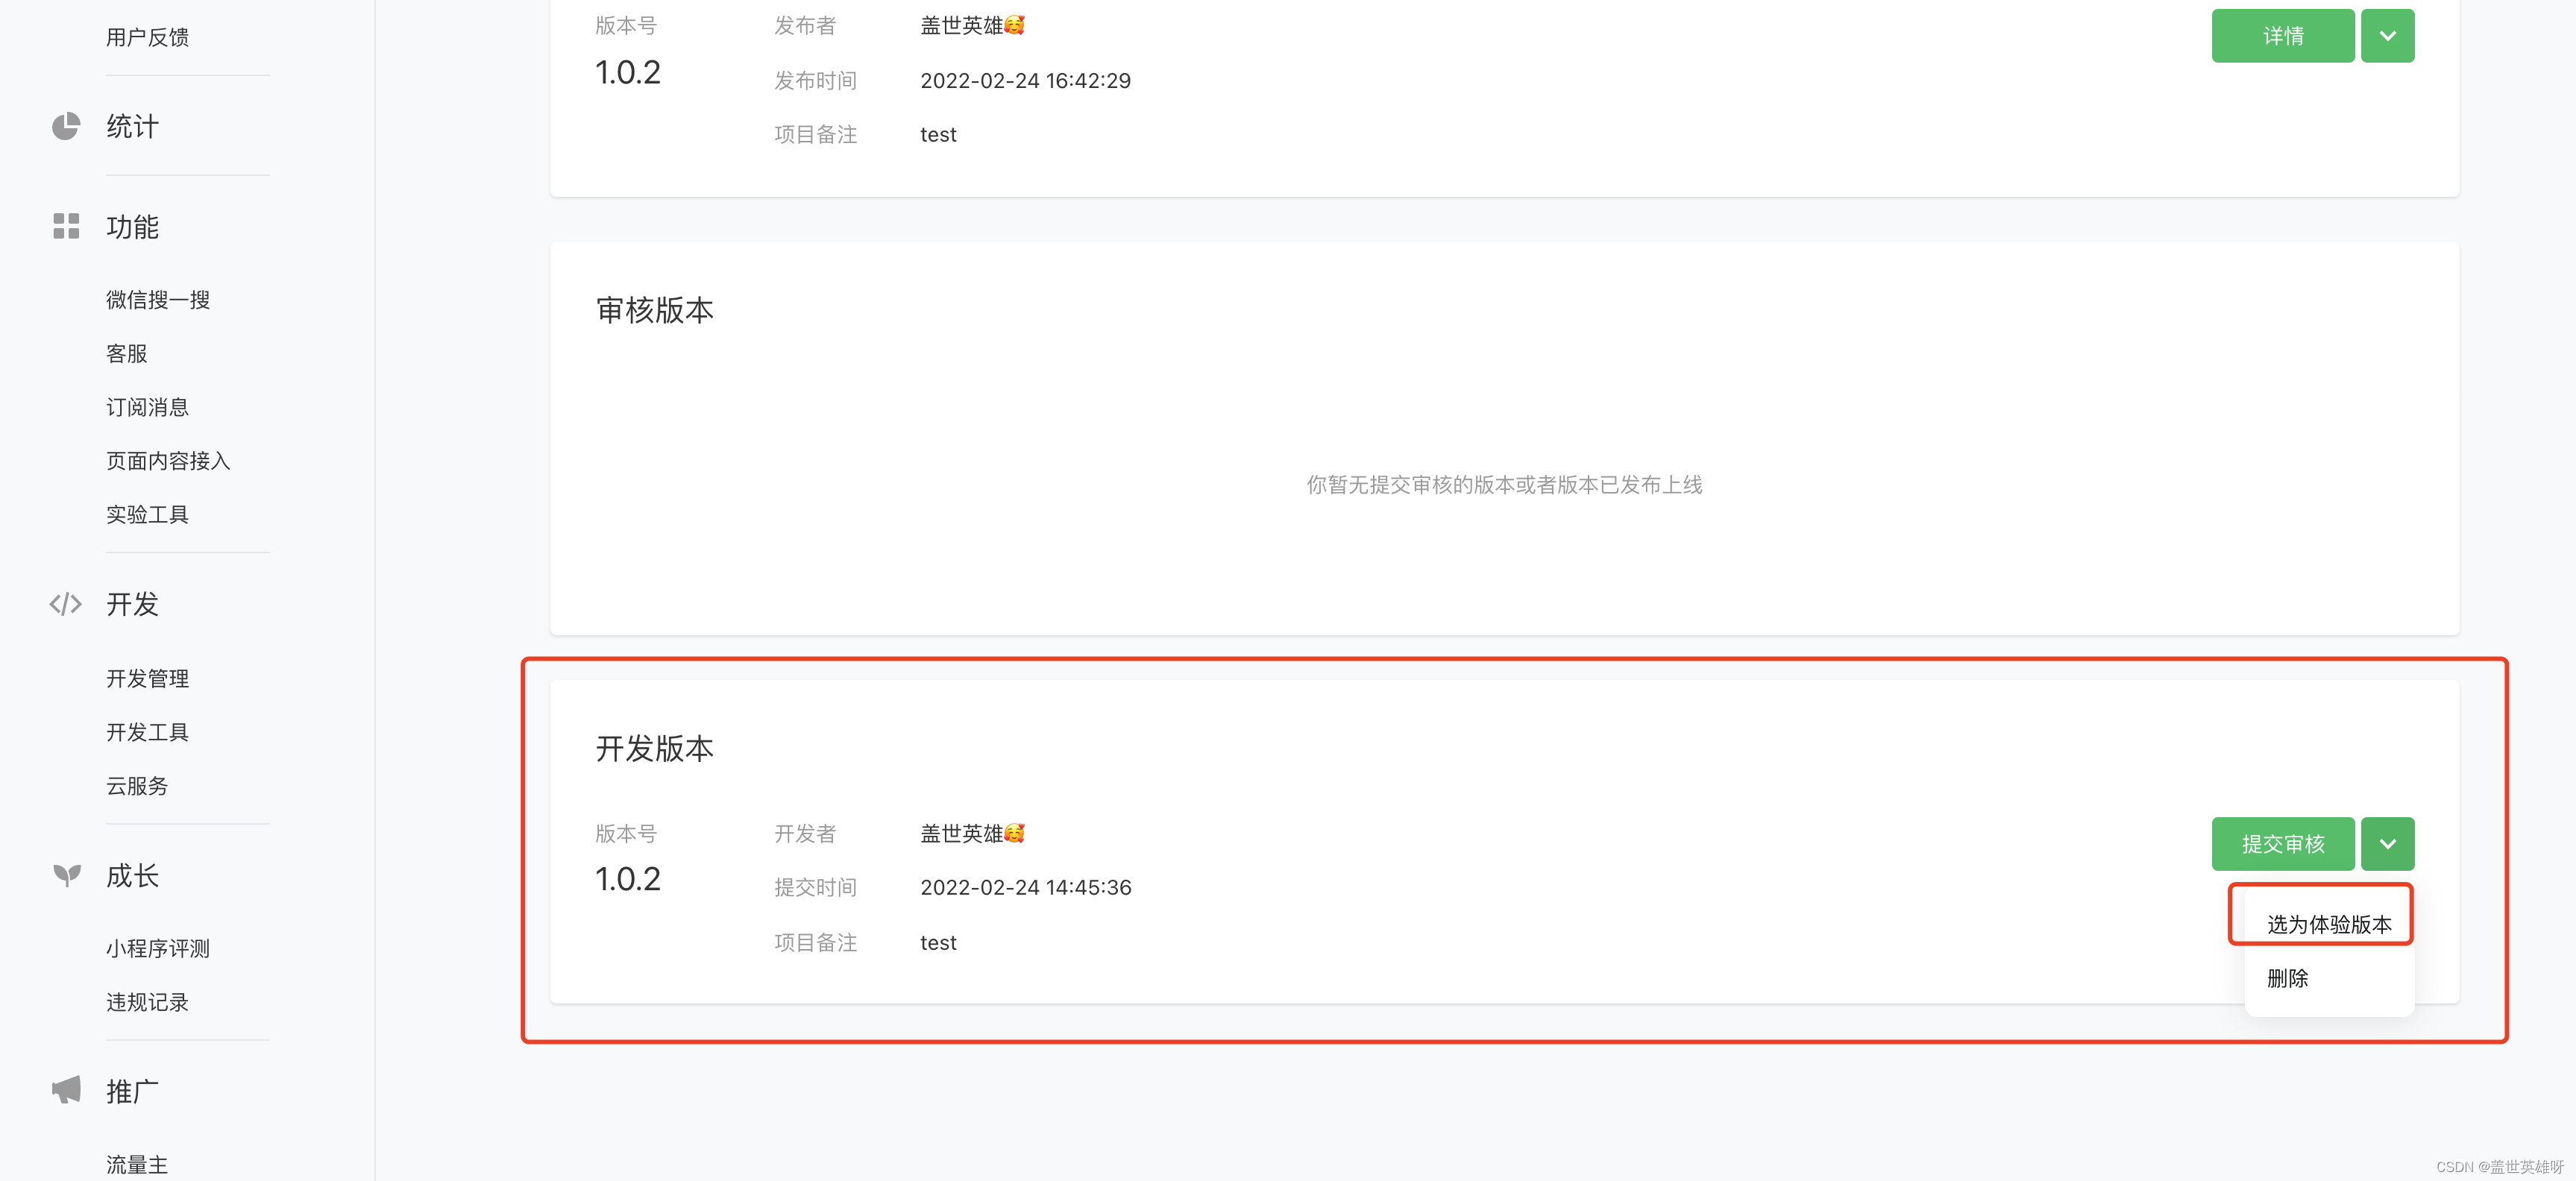
Task: Open 违规记录 sidebar item
Action: point(148,1002)
